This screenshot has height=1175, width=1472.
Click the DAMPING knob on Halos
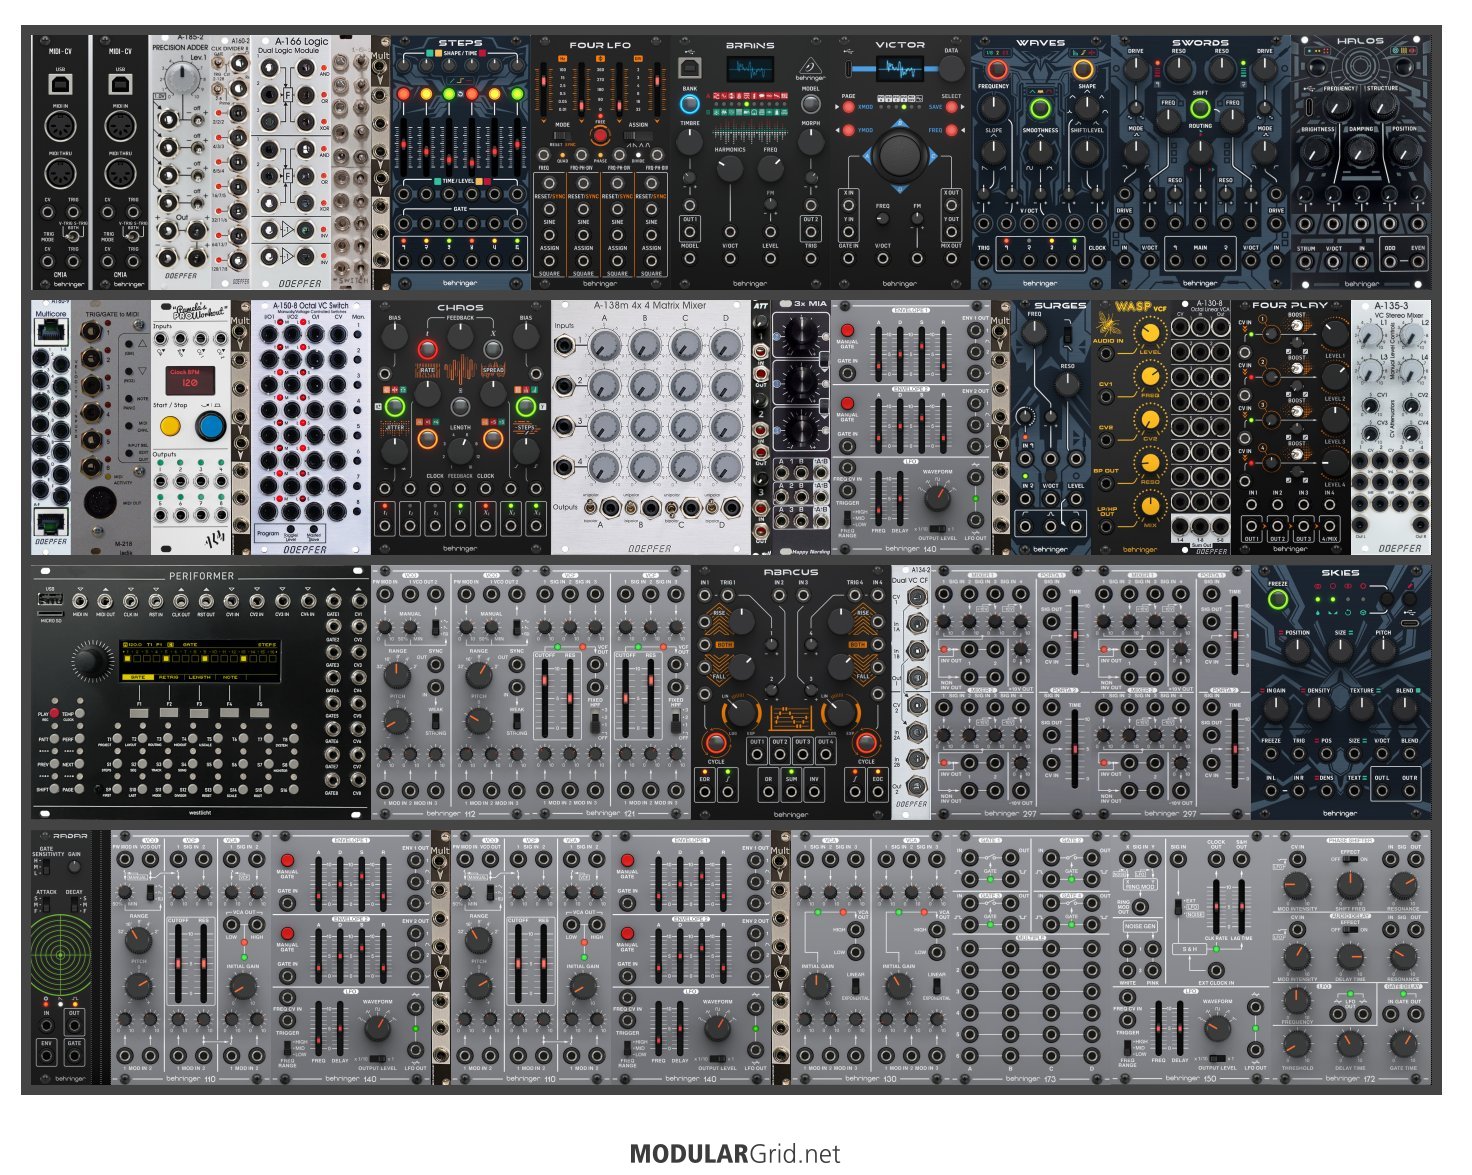point(1361,150)
